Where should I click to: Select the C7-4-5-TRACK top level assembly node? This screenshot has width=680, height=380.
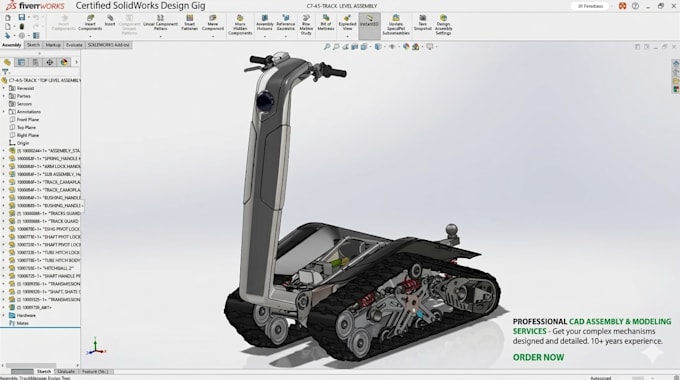(x=41, y=80)
